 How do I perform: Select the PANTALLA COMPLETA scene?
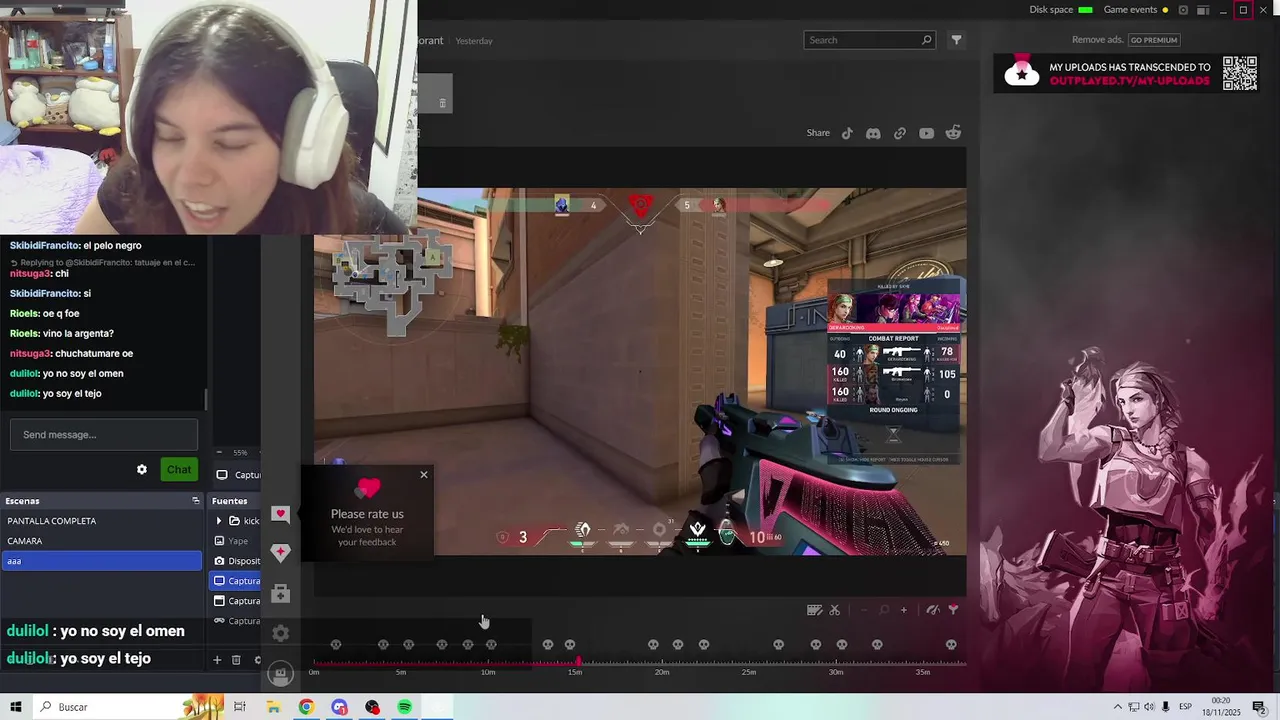tap(101, 521)
